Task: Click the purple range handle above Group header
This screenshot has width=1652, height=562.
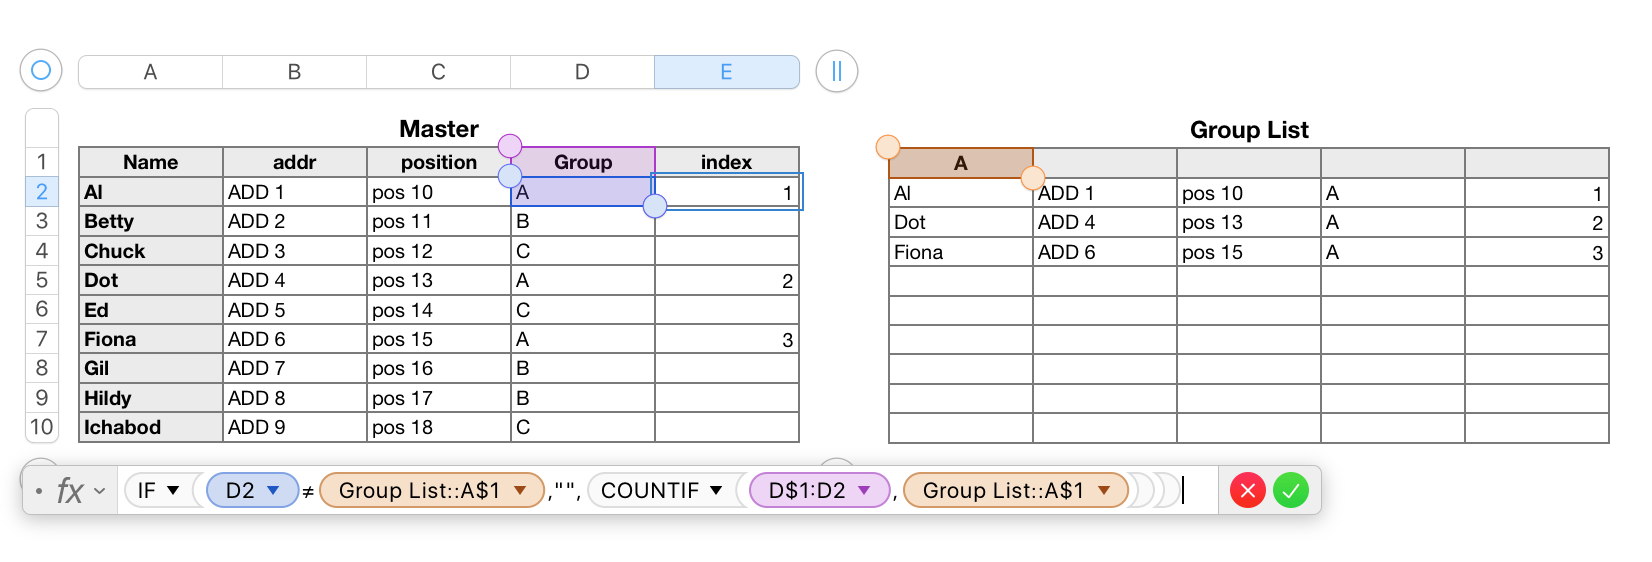Action: 510,146
